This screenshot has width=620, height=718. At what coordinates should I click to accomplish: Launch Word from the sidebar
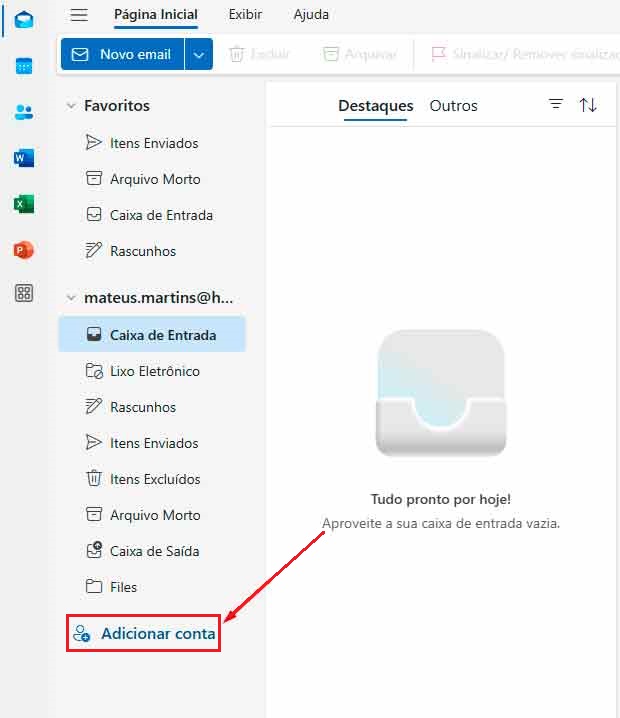click(24, 158)
